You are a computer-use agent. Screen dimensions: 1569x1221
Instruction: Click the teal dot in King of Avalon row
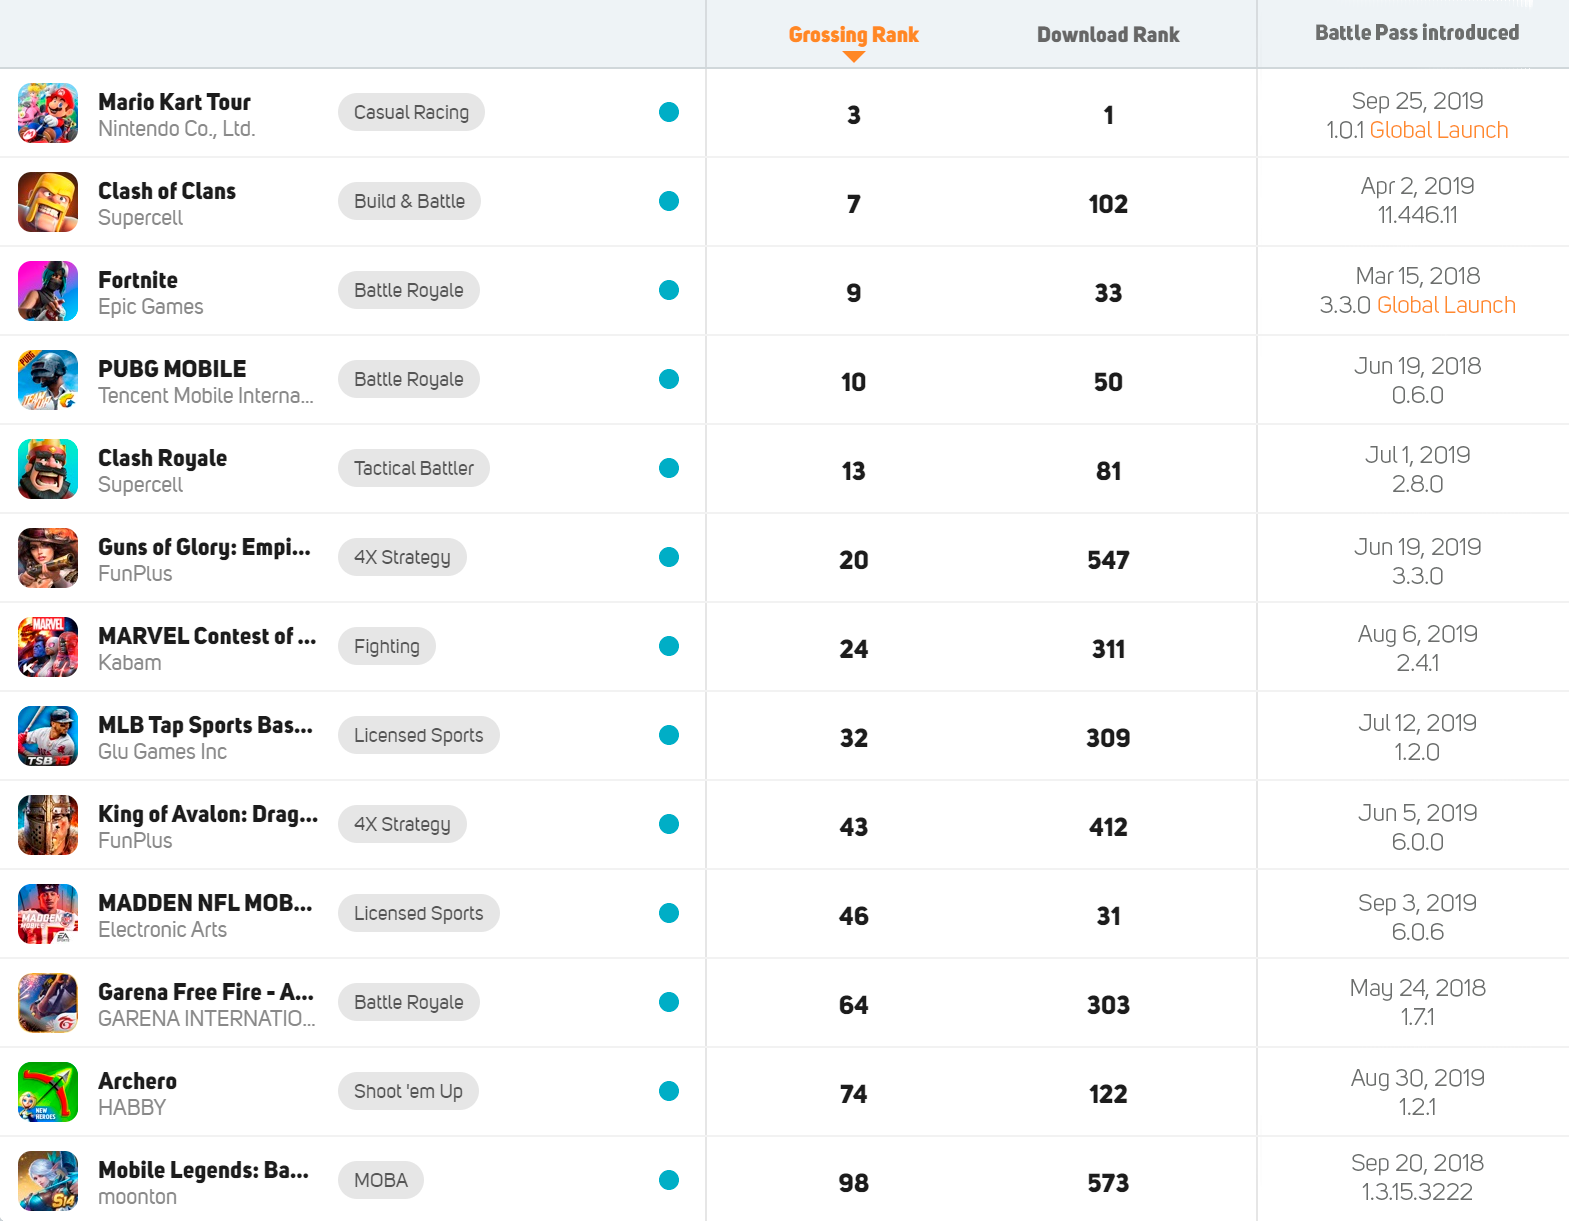(669, 824)
